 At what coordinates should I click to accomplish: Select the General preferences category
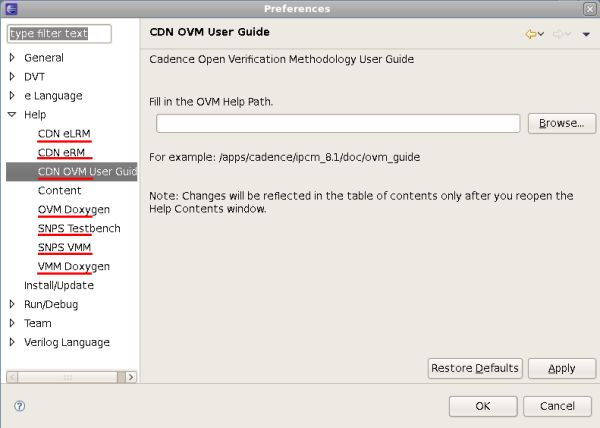[x=44, y=58]
